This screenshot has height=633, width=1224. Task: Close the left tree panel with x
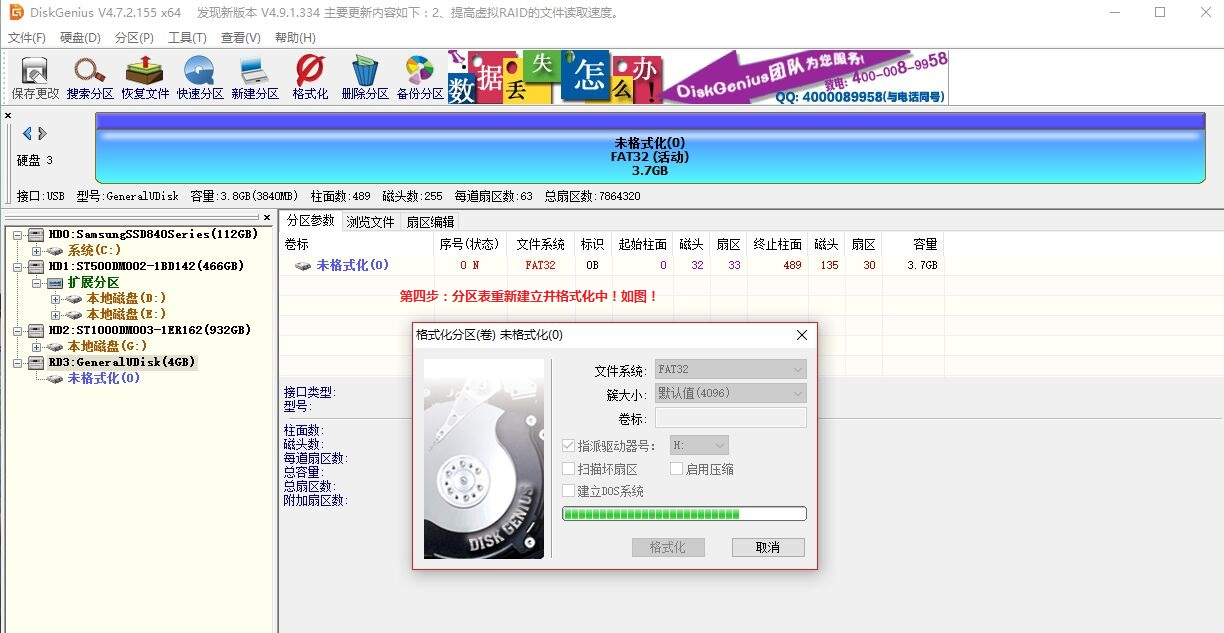[x=266, y=217]
